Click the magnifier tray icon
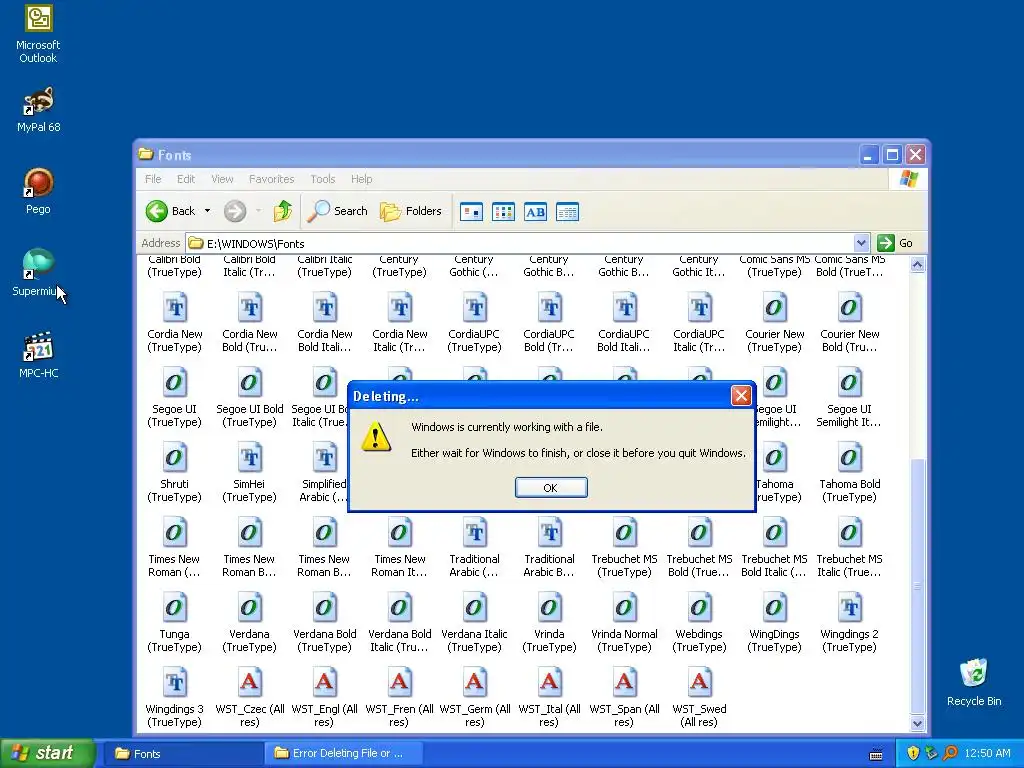 click(x=950, y=754)
